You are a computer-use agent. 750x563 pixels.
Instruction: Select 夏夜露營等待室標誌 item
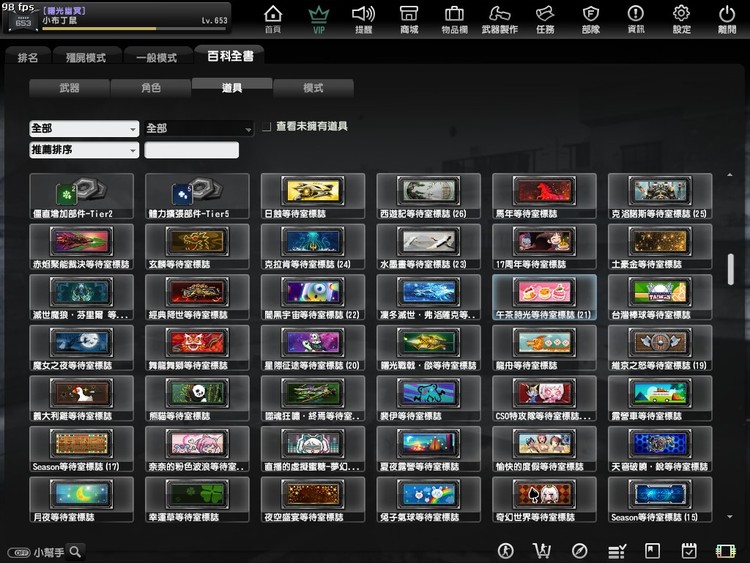429,450
